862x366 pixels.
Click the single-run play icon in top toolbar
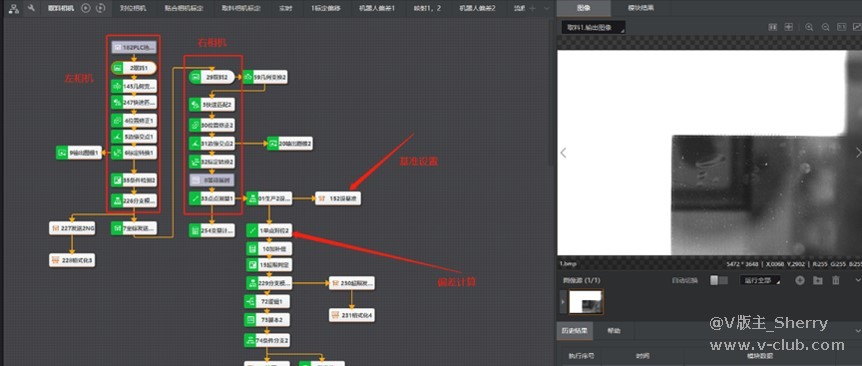pyautogui.click(x=86, y=8)
